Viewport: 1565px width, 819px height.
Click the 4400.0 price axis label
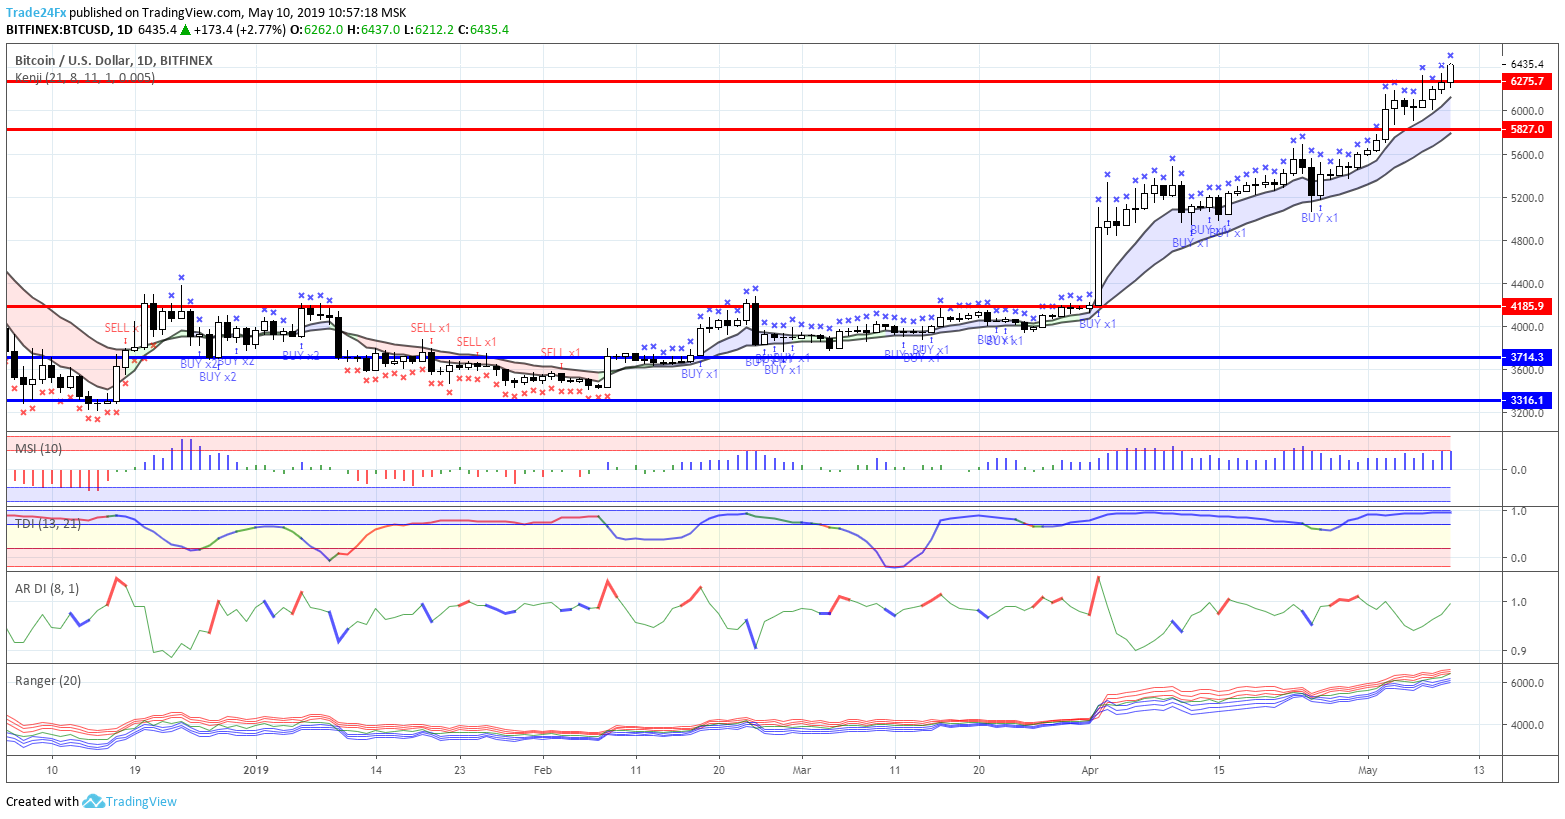tap(1527, 284)
